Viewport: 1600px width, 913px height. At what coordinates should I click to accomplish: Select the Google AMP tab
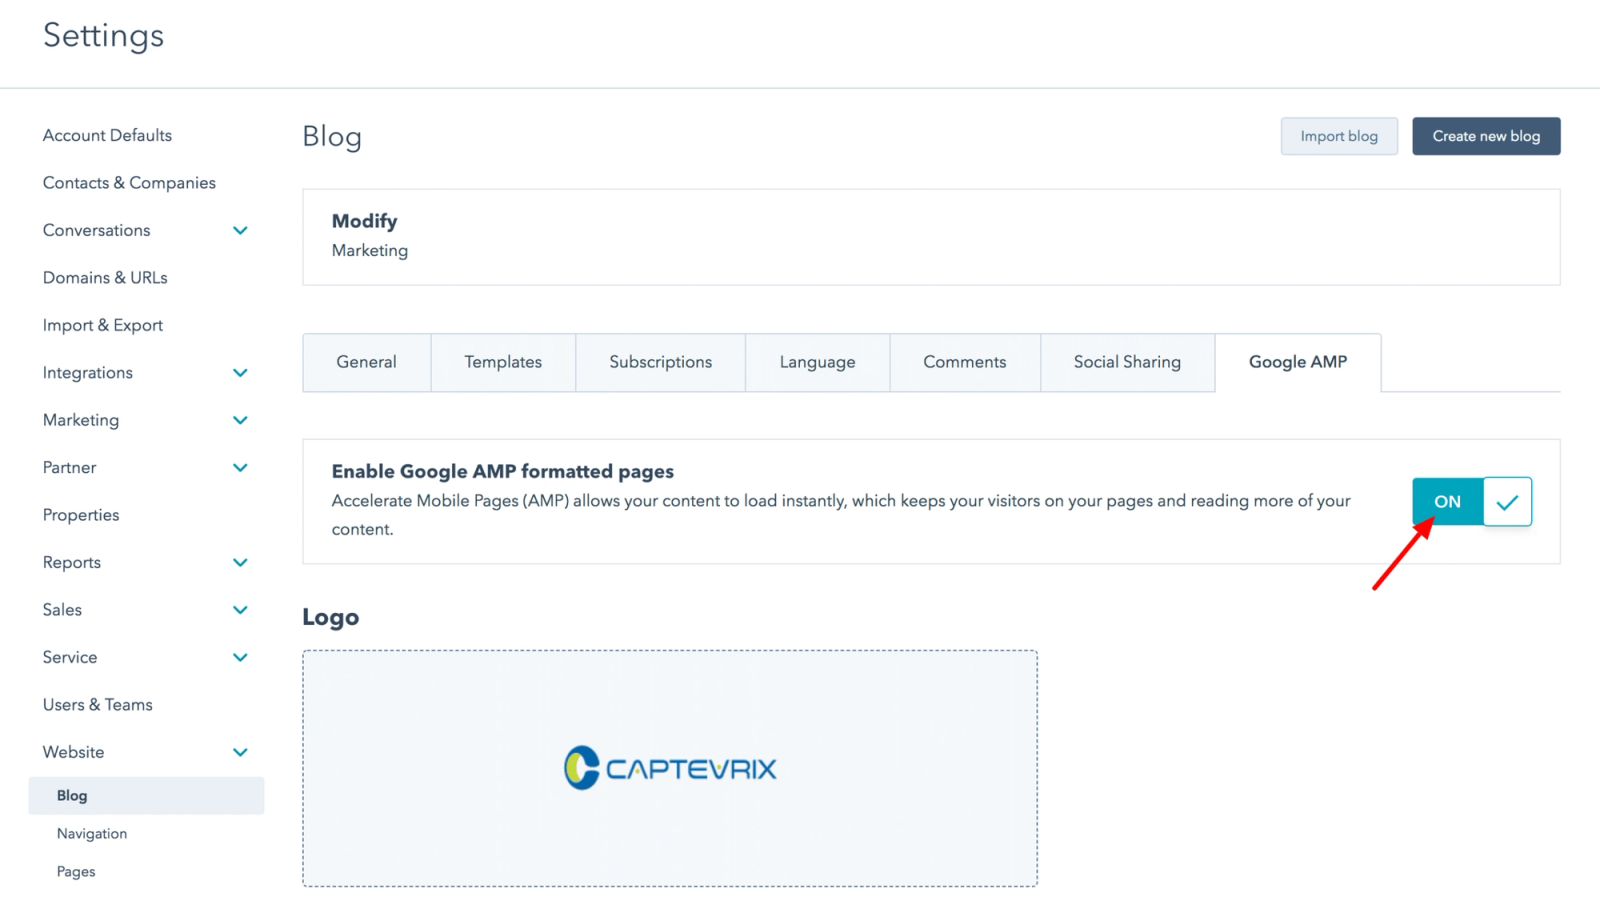click(x=1298, y=362)
